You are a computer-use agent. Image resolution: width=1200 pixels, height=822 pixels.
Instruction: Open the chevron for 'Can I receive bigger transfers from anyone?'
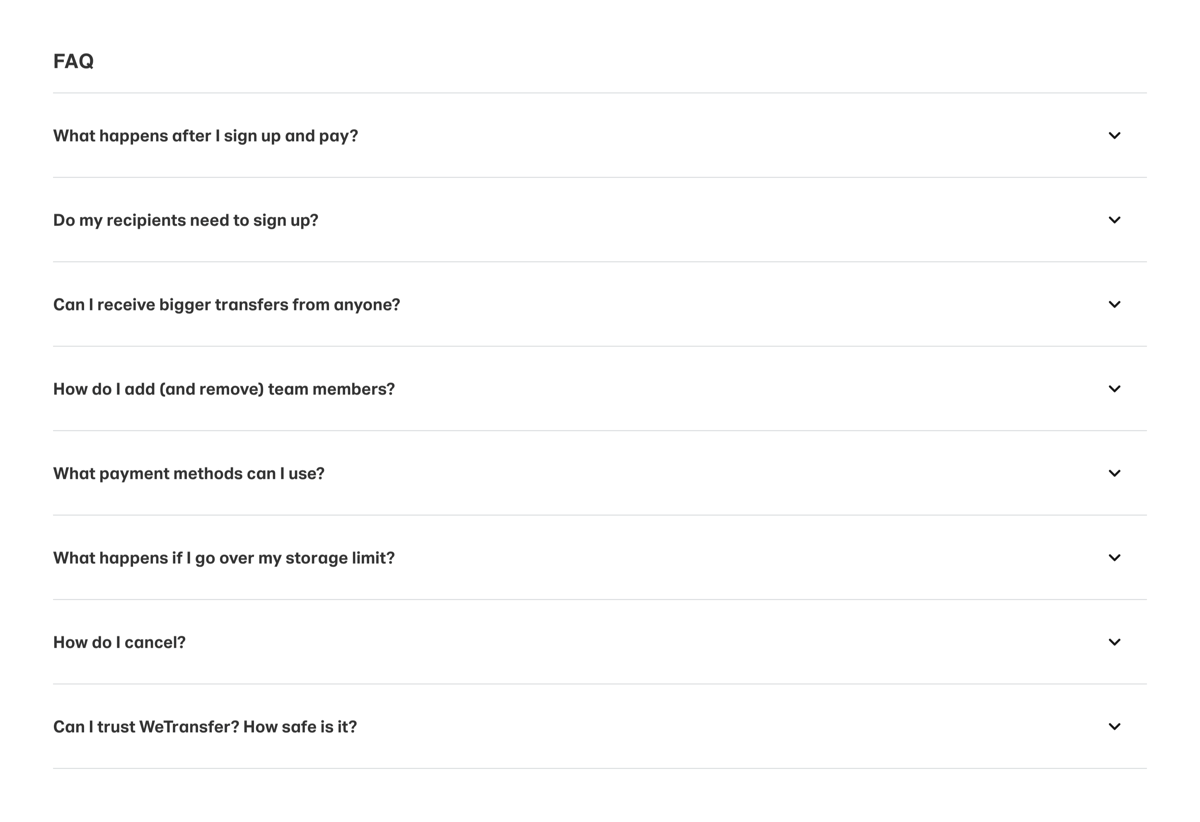(x=1114, y=304)
